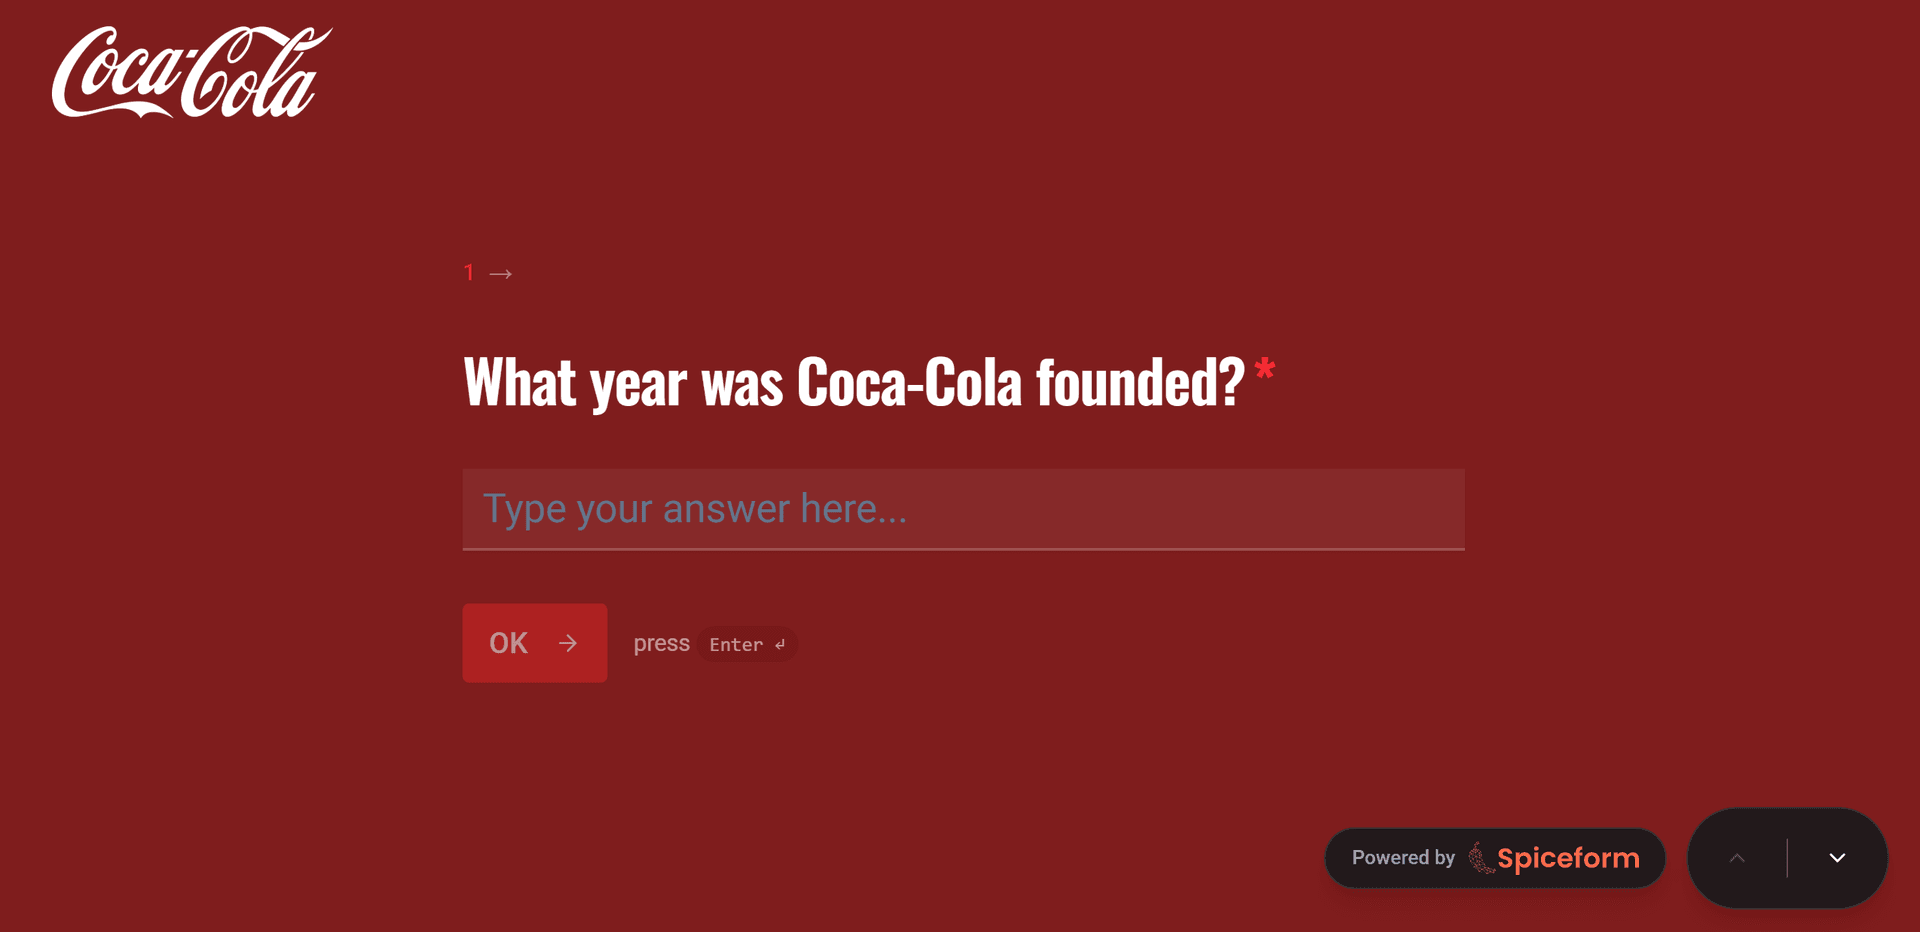Click the divider between navigation chevrons

(x=1787, y=858)
